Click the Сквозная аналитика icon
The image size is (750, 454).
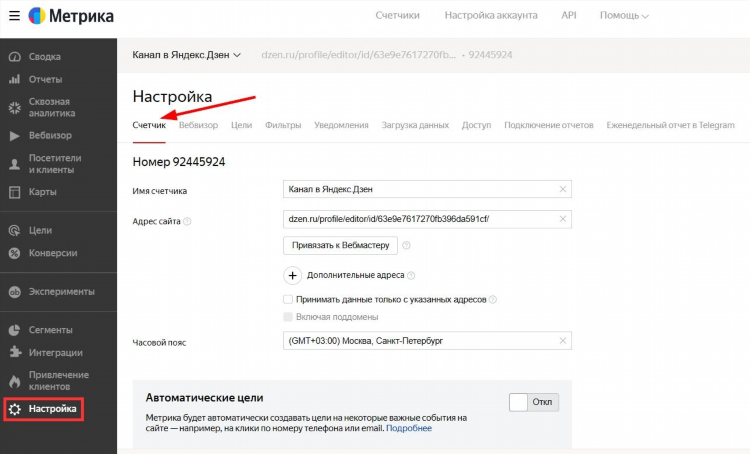[15, 108]
